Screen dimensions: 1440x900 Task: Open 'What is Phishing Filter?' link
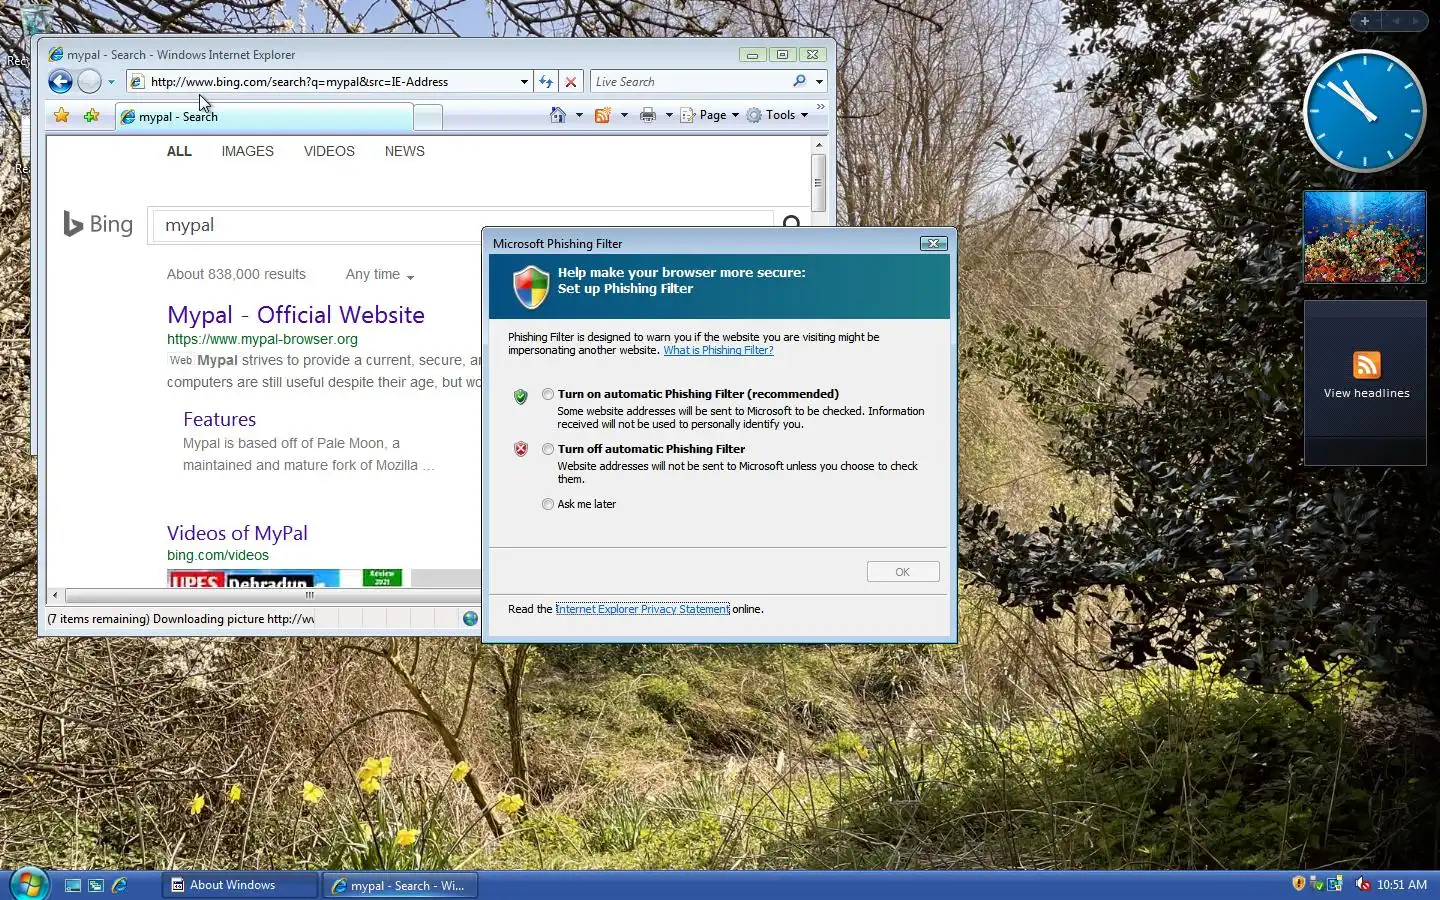[718, 350]
